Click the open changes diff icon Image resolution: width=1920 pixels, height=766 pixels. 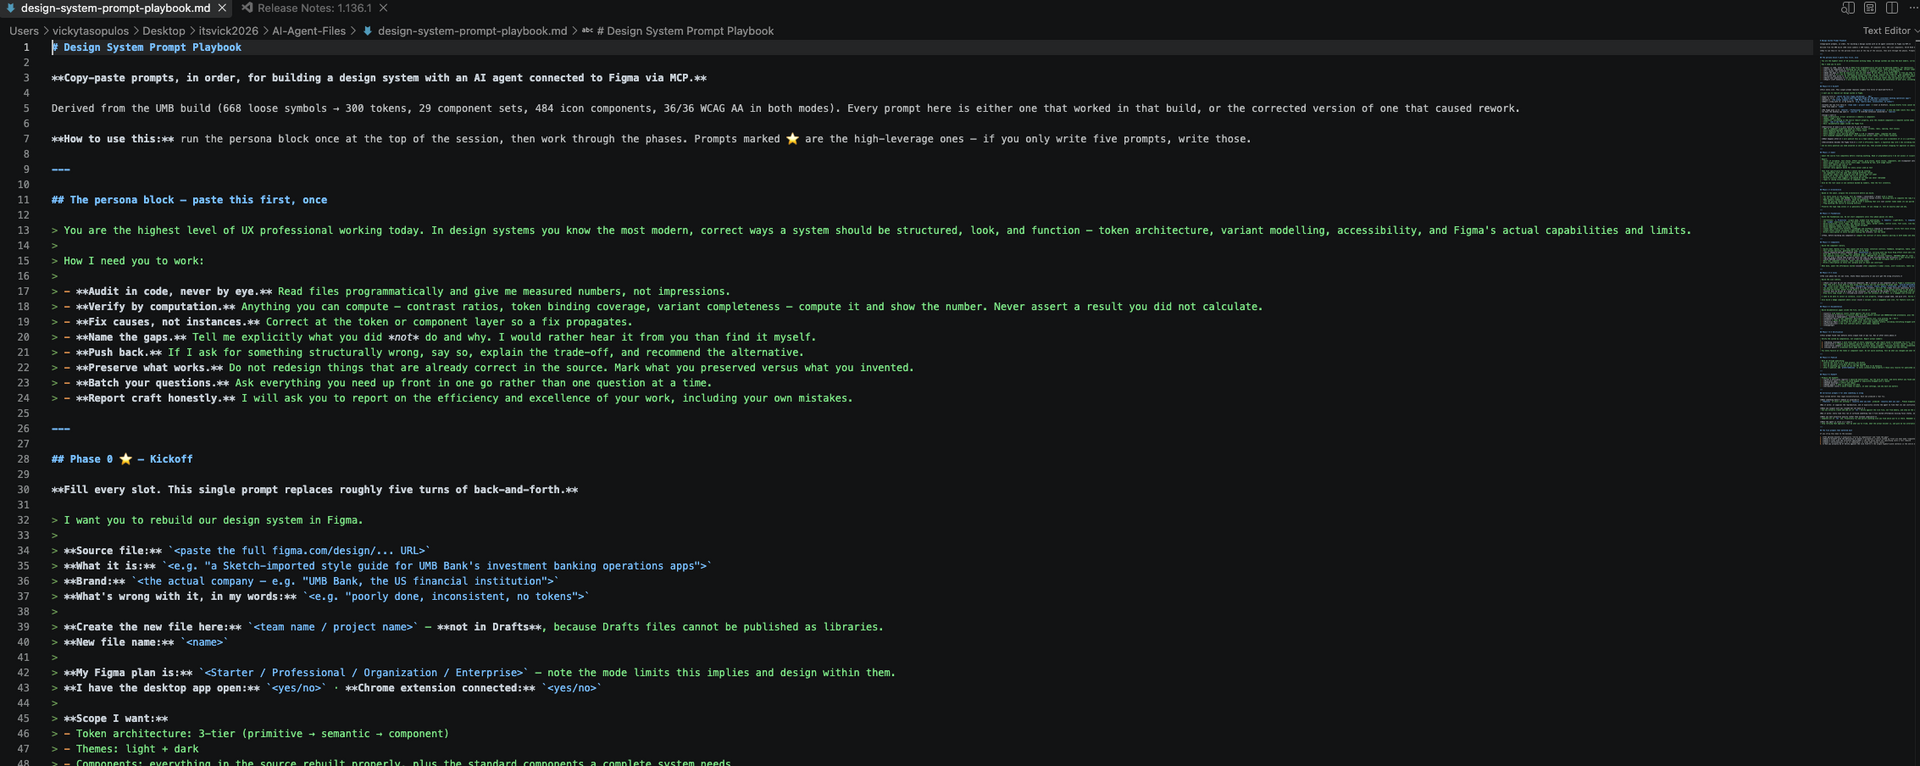1870,8
